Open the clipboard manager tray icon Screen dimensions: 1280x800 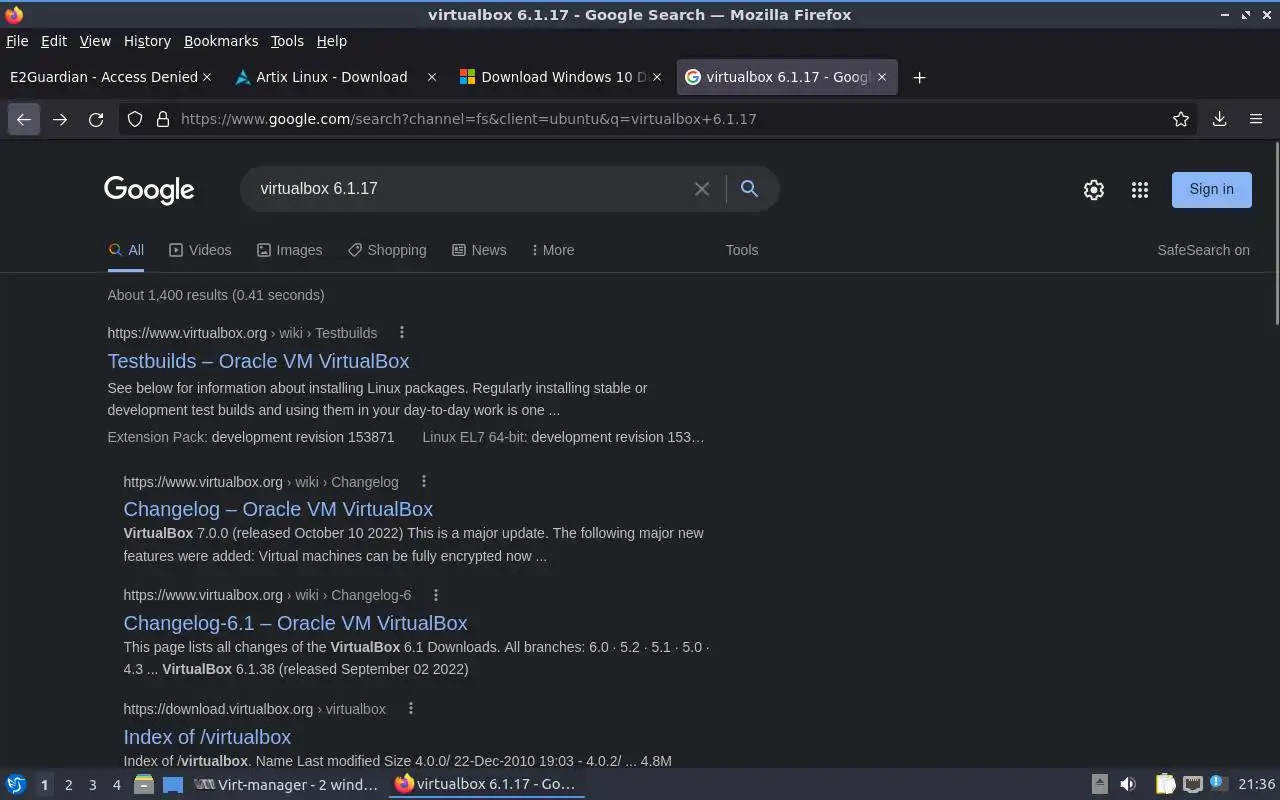1166,785
